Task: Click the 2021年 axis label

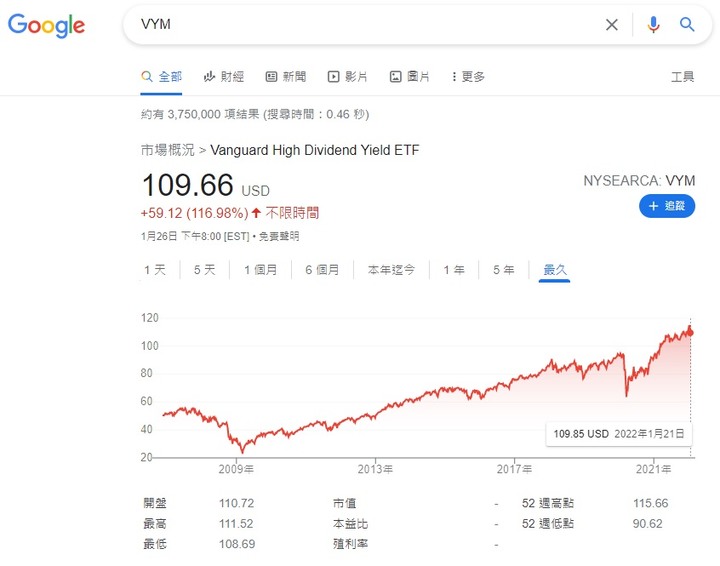Action: [x=653, y=469]
